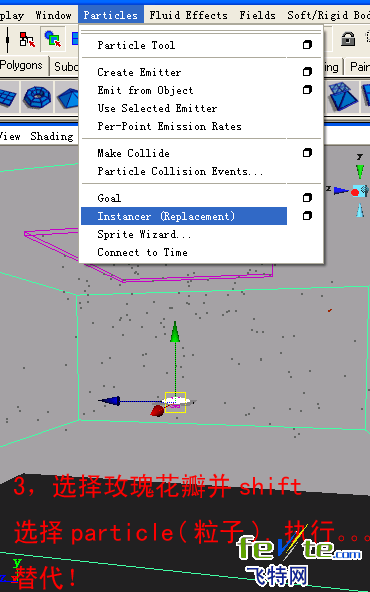Open the Window menu
Viewport: 370px width, 592px height.
pos(53,15)
